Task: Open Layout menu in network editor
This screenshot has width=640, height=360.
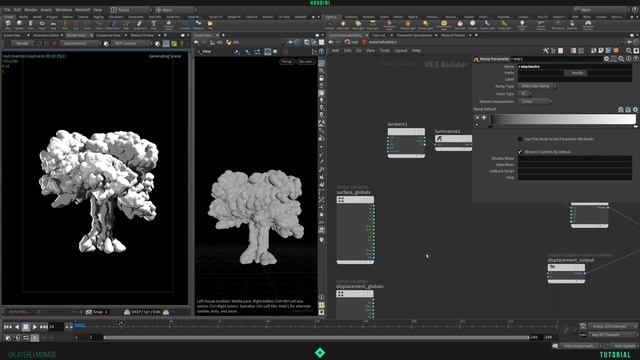Action: tap(401, 51)
